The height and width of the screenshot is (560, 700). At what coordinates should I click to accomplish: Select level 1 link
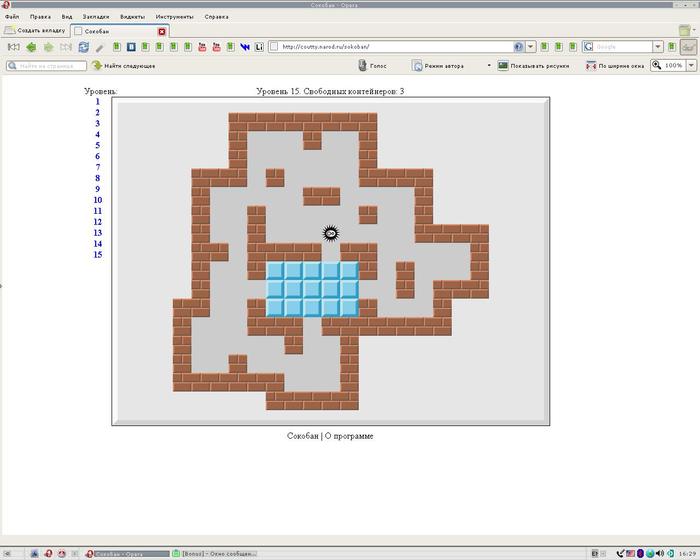(x=97, y=101)
